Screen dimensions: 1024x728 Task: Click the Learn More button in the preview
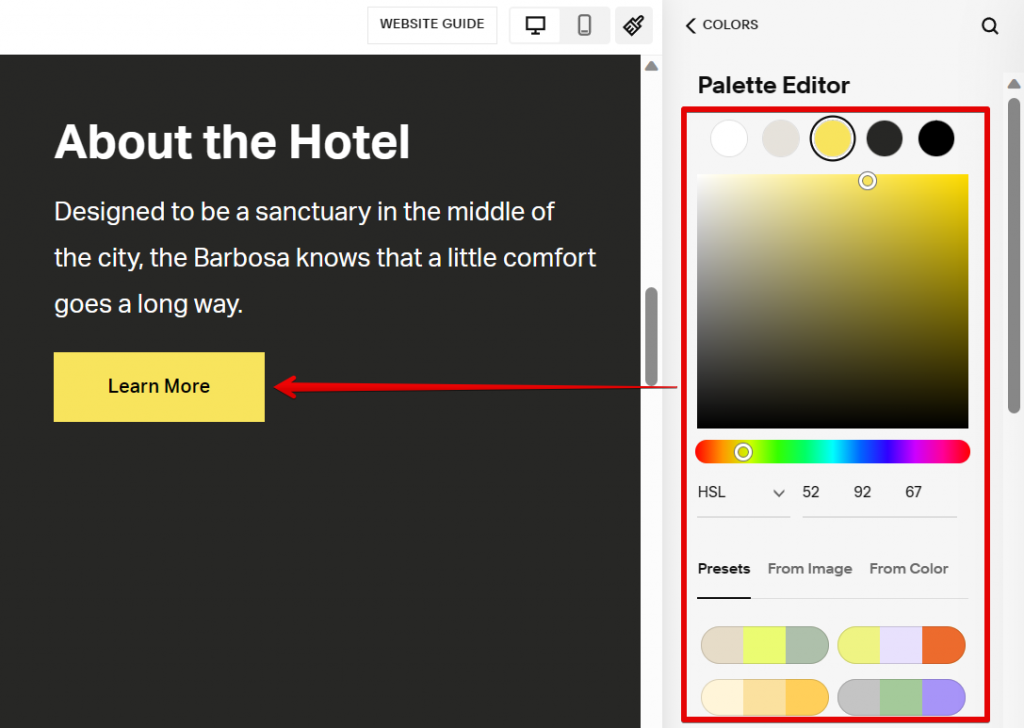pyautogui.click(x=159, y=386)
